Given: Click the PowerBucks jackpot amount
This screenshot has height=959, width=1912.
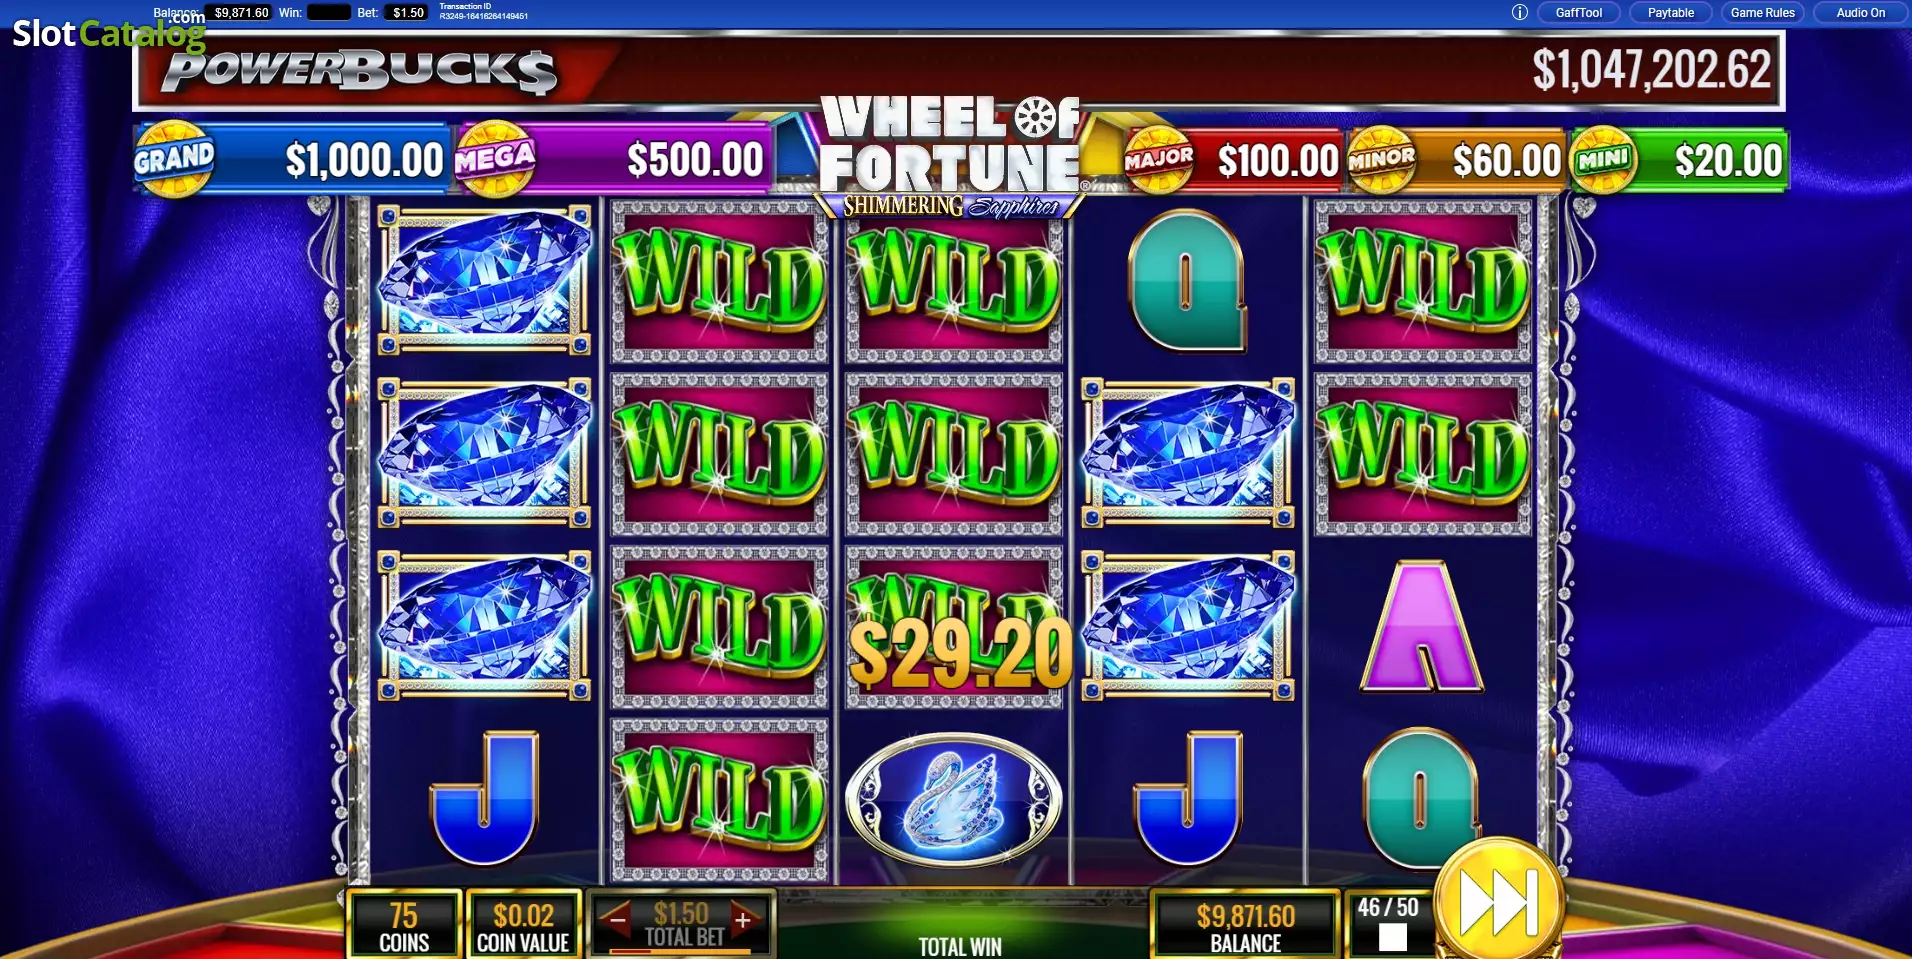Looking at the screenshot, I should [x=1651, y=70].
